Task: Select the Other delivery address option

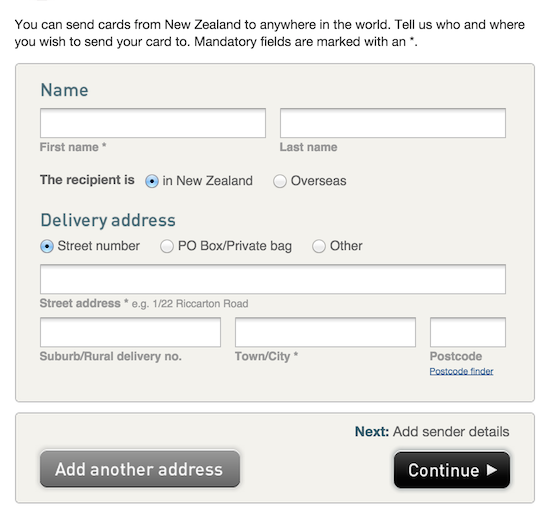Action: coord(318,246)
